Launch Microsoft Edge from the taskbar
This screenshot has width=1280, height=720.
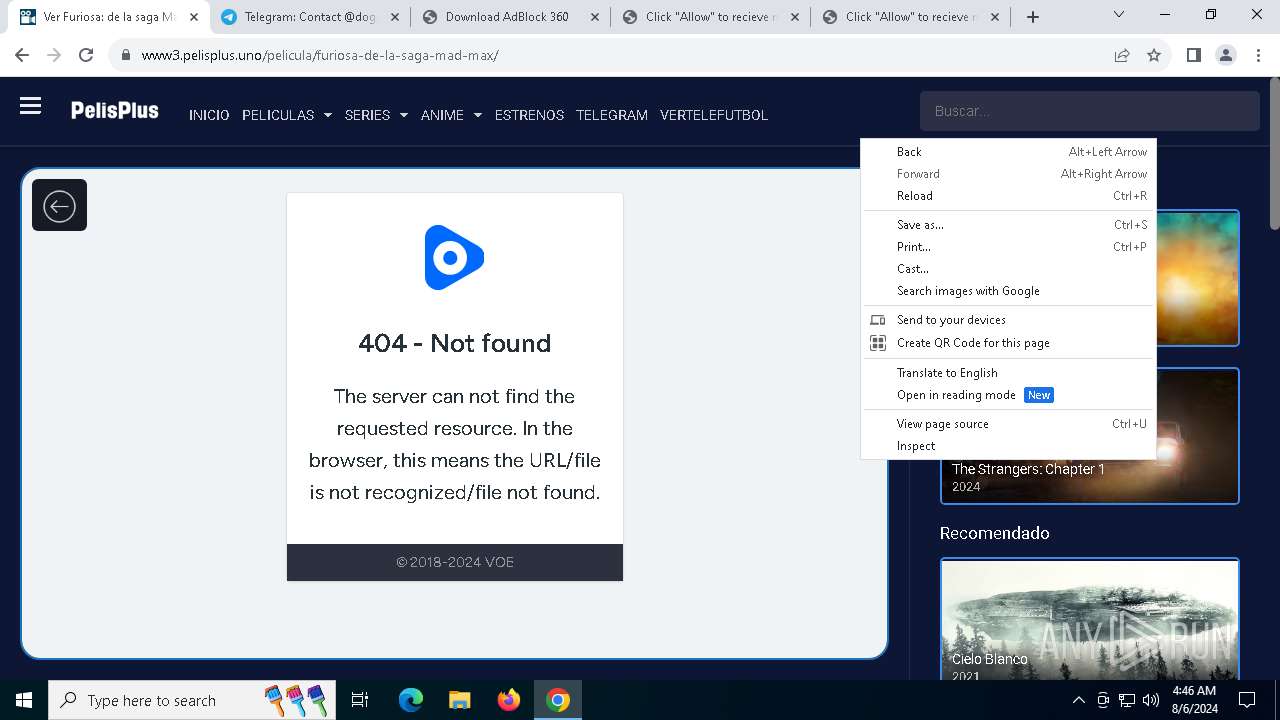click(x=411, y=700)
